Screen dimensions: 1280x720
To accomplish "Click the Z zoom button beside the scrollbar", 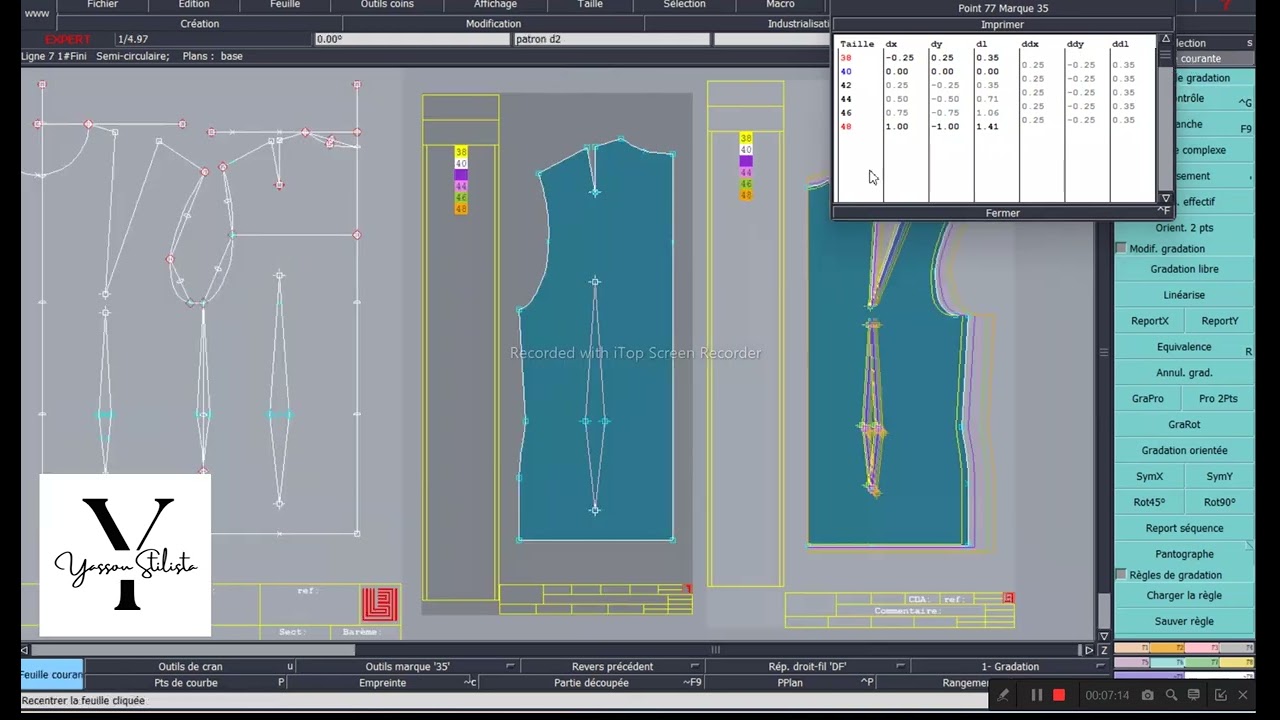I will (1104, 650).
